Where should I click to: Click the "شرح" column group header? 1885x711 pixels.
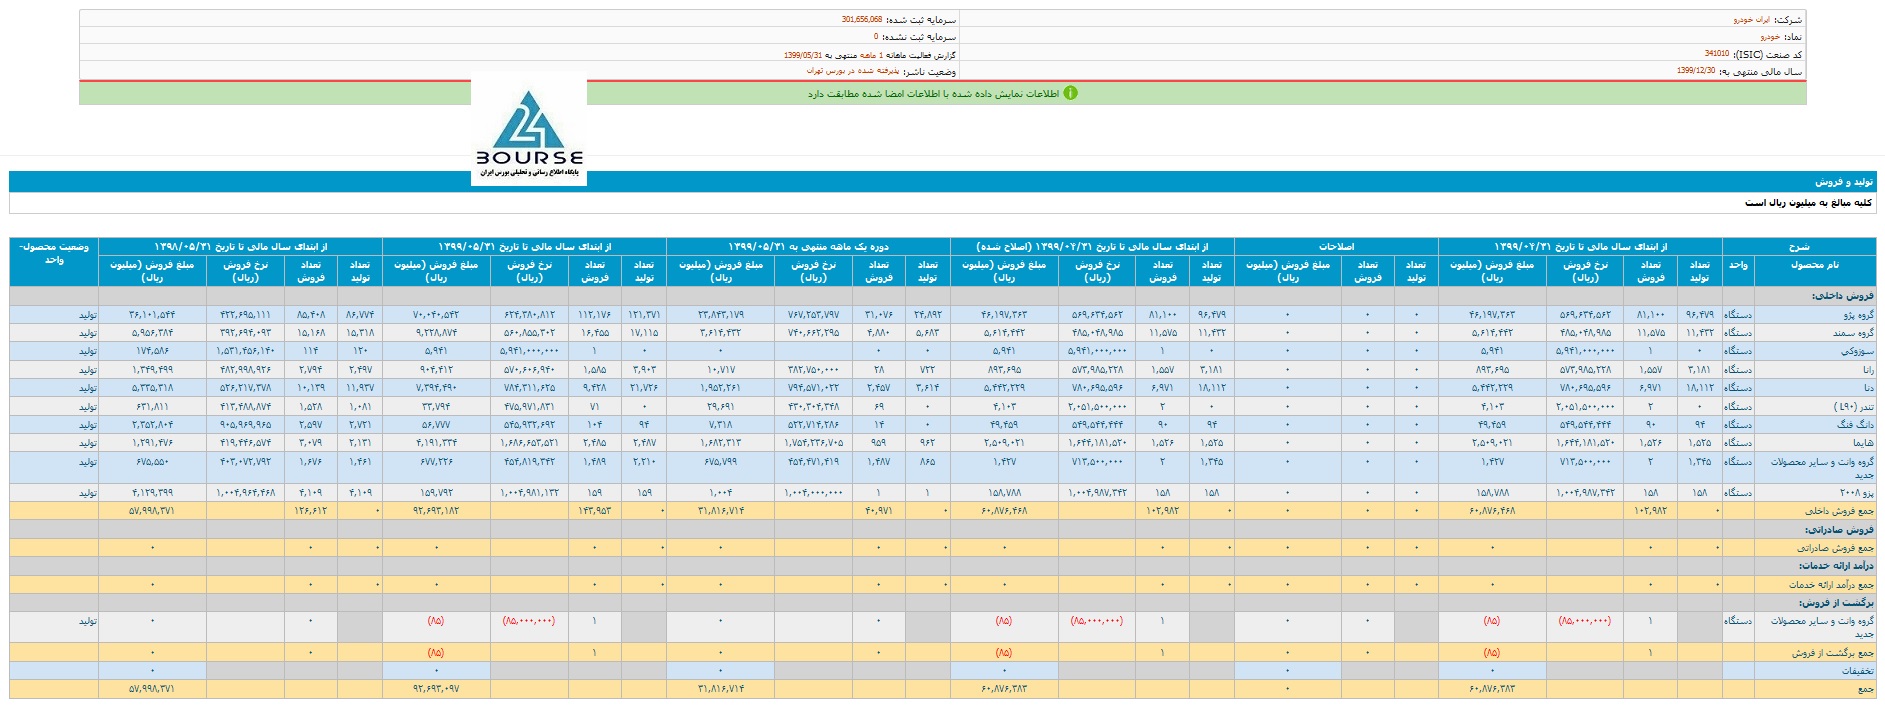pos(1799,246)
